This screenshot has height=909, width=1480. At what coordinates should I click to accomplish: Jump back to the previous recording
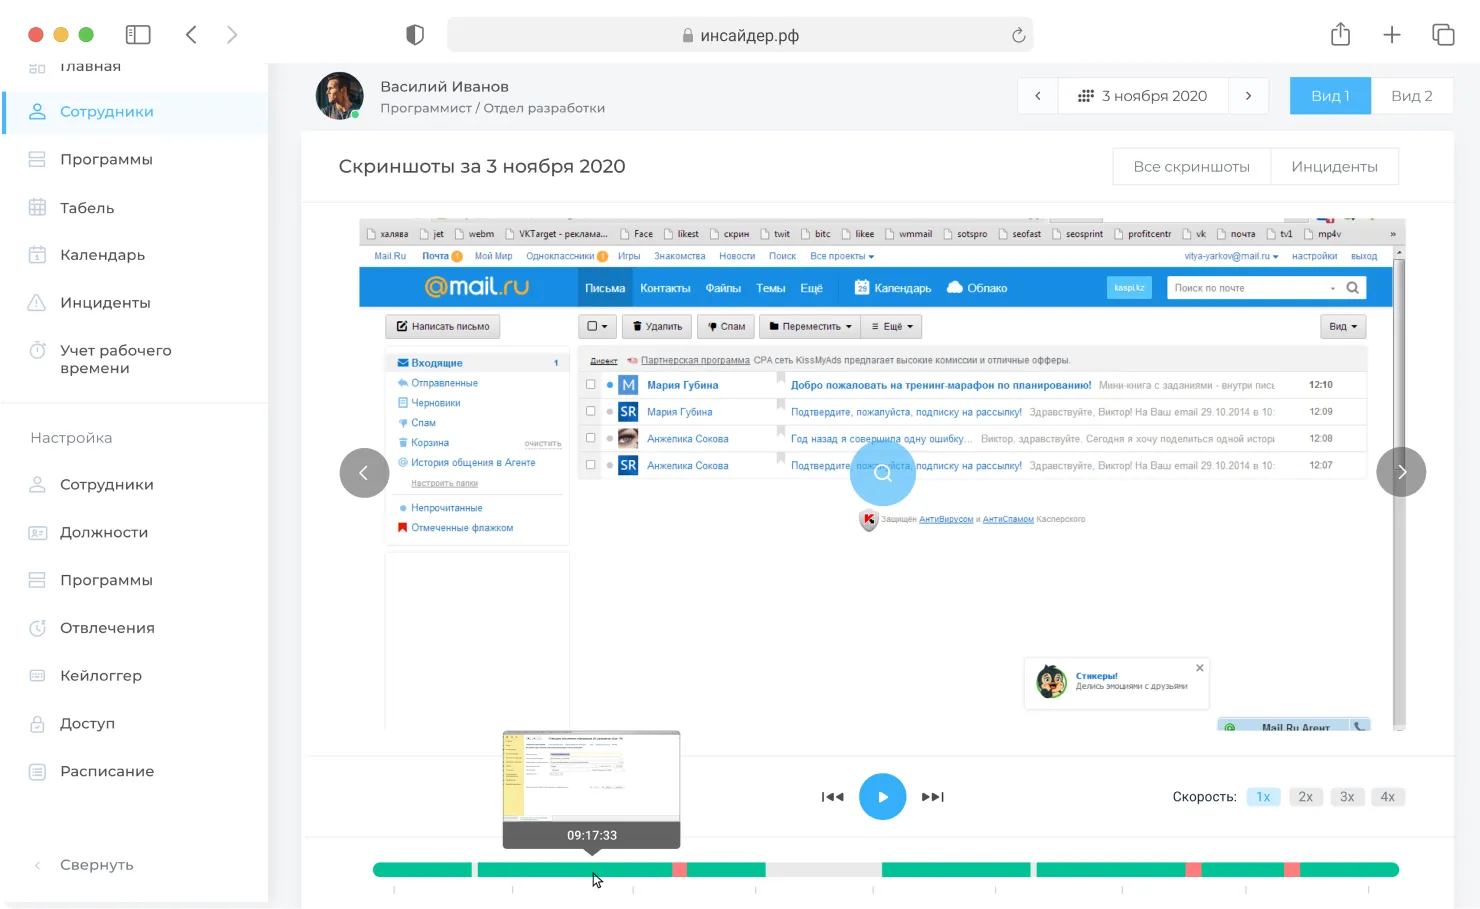(x=832, y=797)
